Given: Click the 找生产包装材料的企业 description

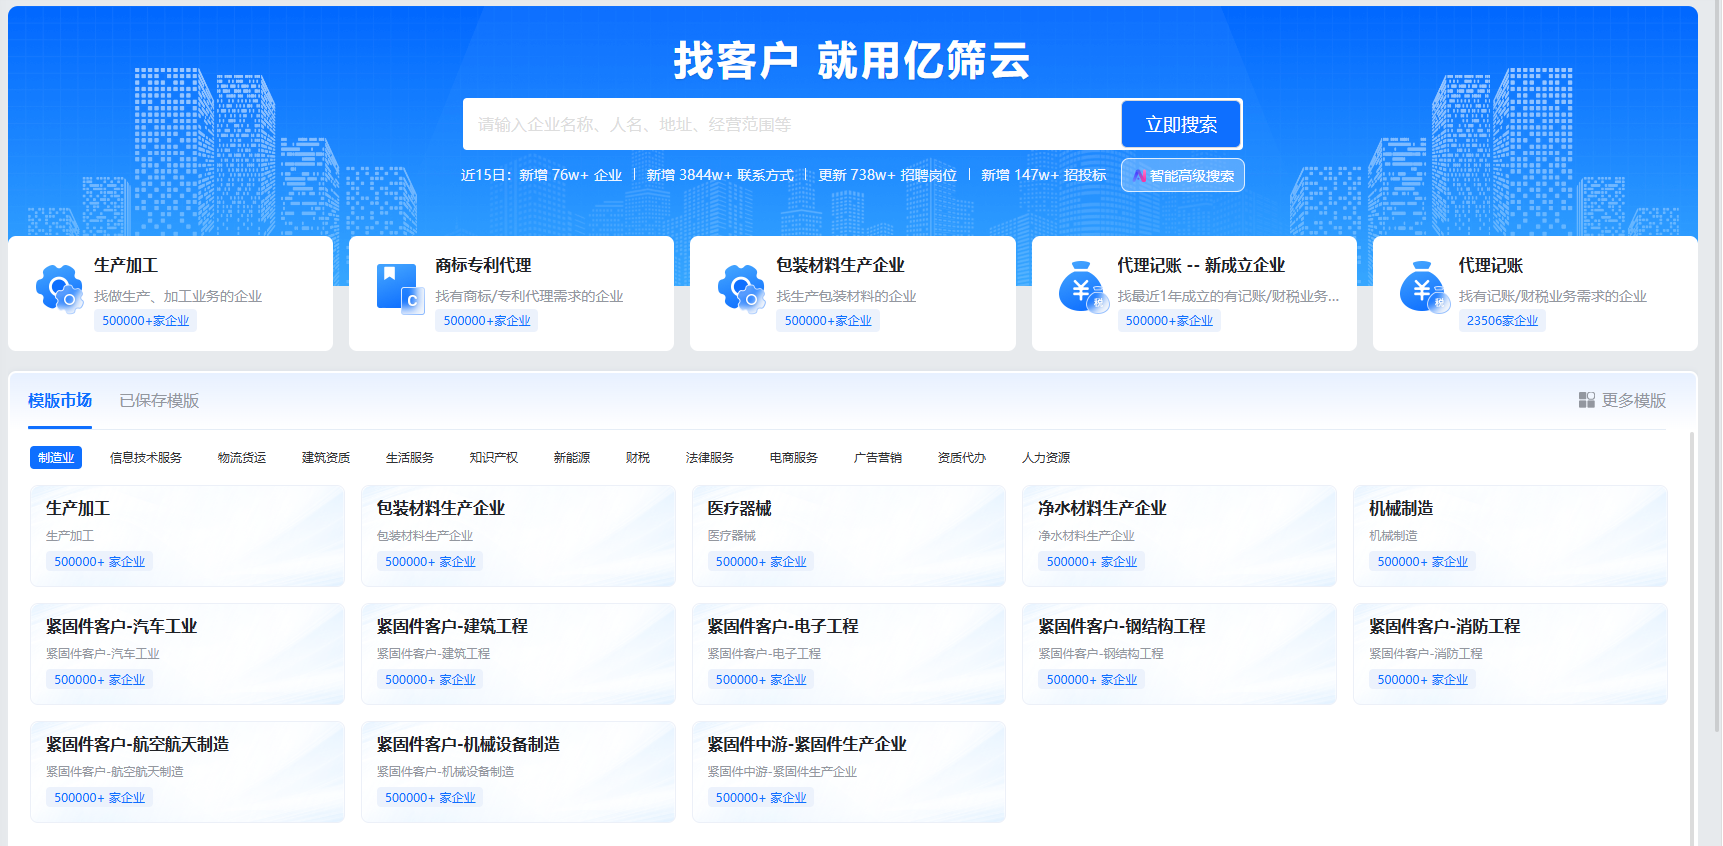Looking at the screenshot, I should pyautogui.click(x=846, y=296).
